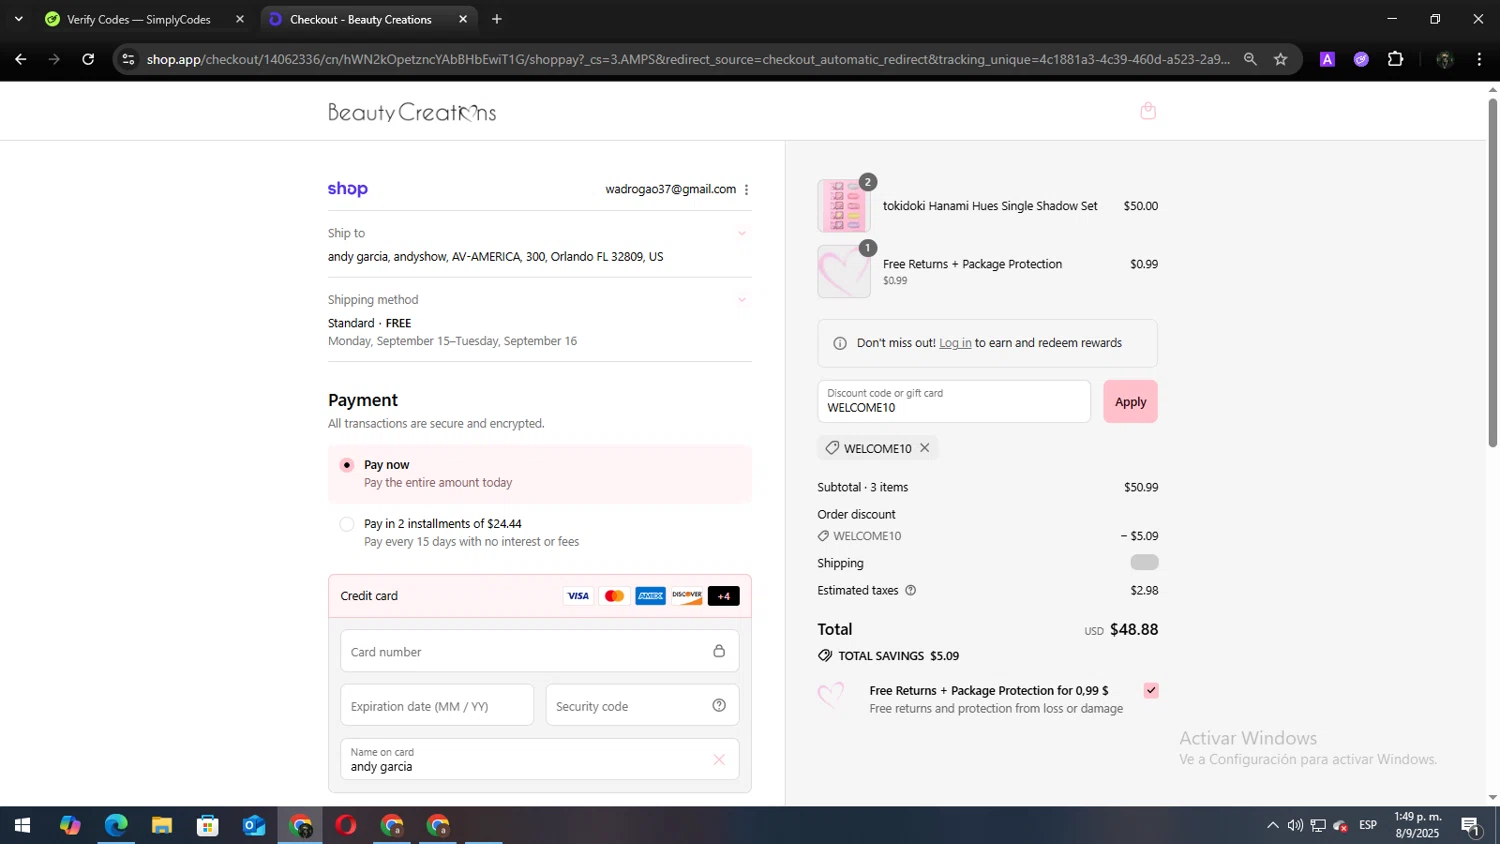The width and height of the screenshot is (1500, 844).
Task: Uncheck Free Returns + Package Protection
Action: pyautogui.click(x=1151, y=690)
